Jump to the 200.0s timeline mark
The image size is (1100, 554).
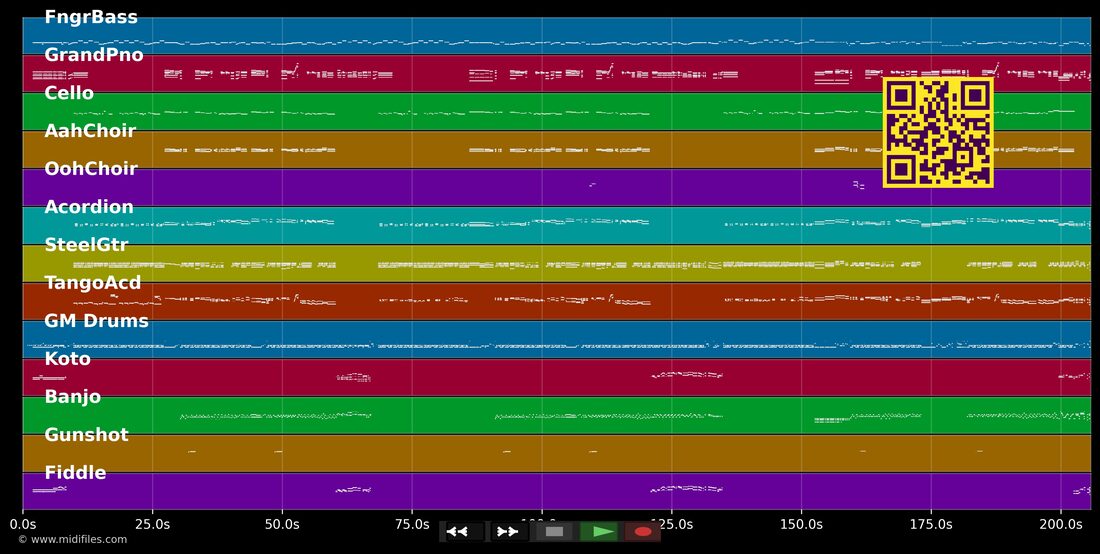(1061, 524)
